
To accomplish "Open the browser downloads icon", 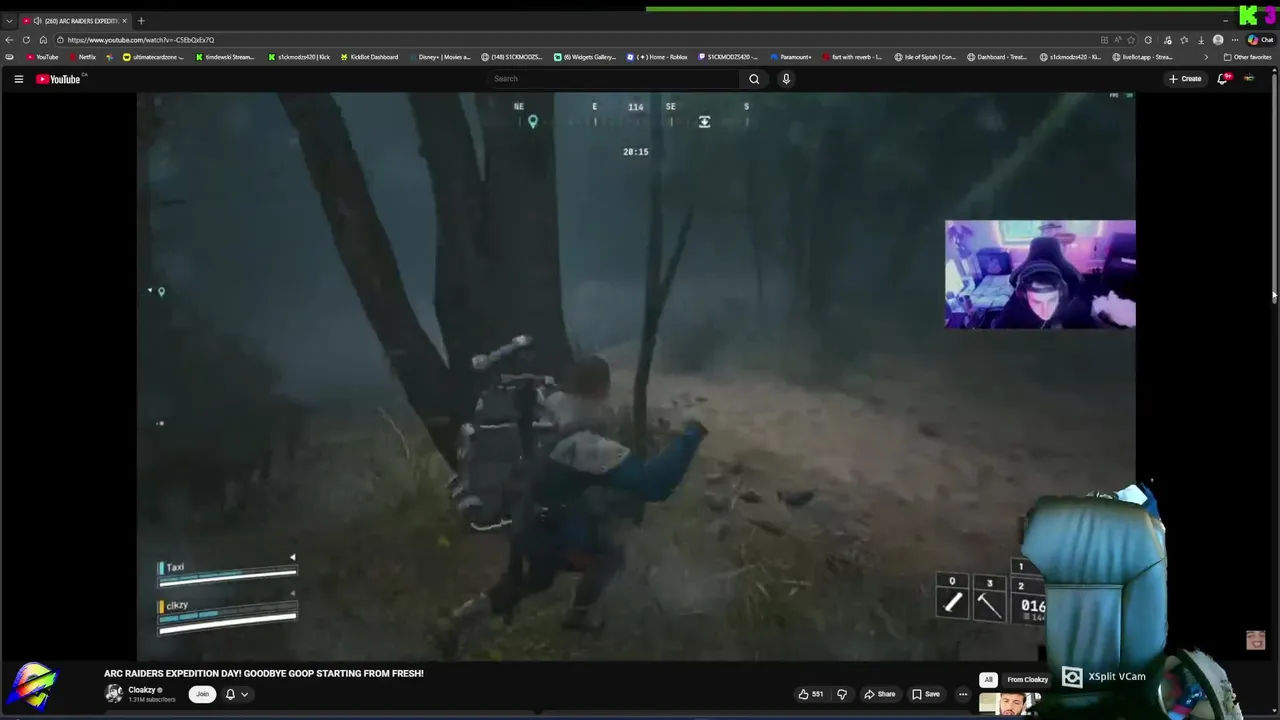I will [x=1200, y=40].
